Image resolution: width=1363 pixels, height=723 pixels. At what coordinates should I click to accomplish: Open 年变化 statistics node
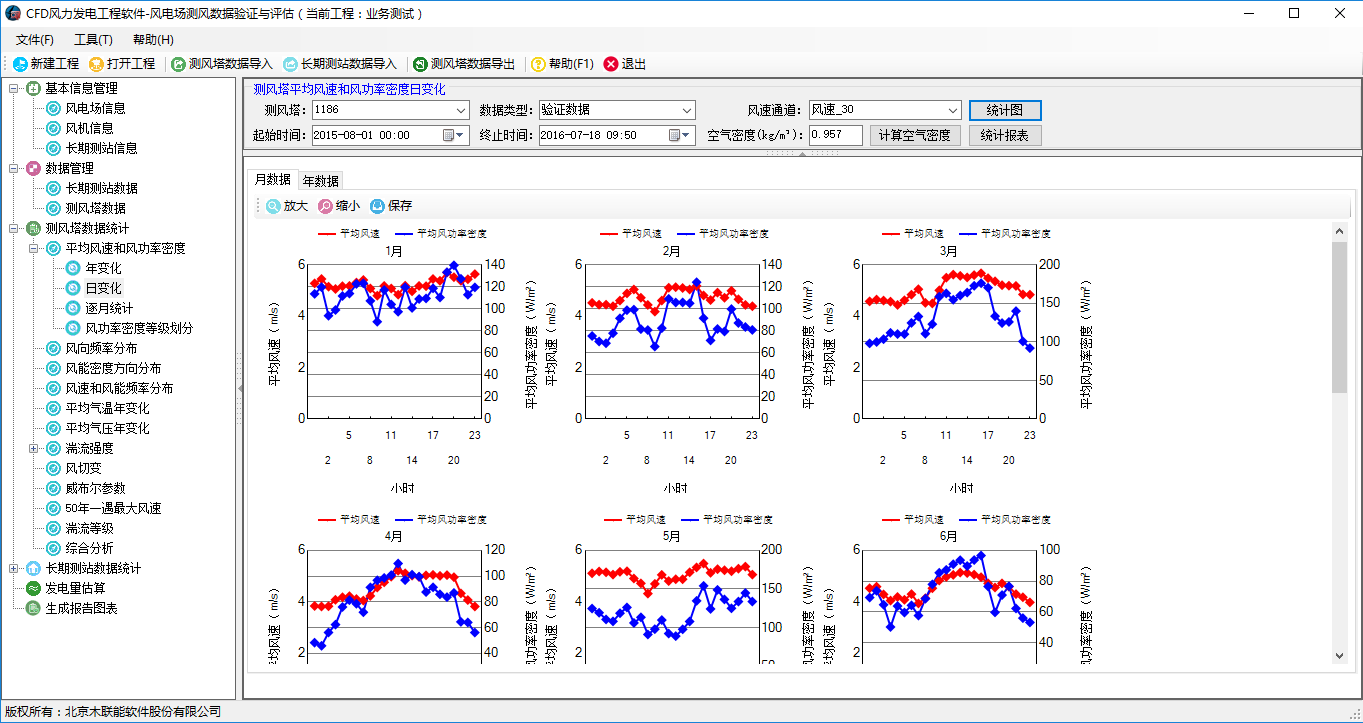click(x=103, y=268)
